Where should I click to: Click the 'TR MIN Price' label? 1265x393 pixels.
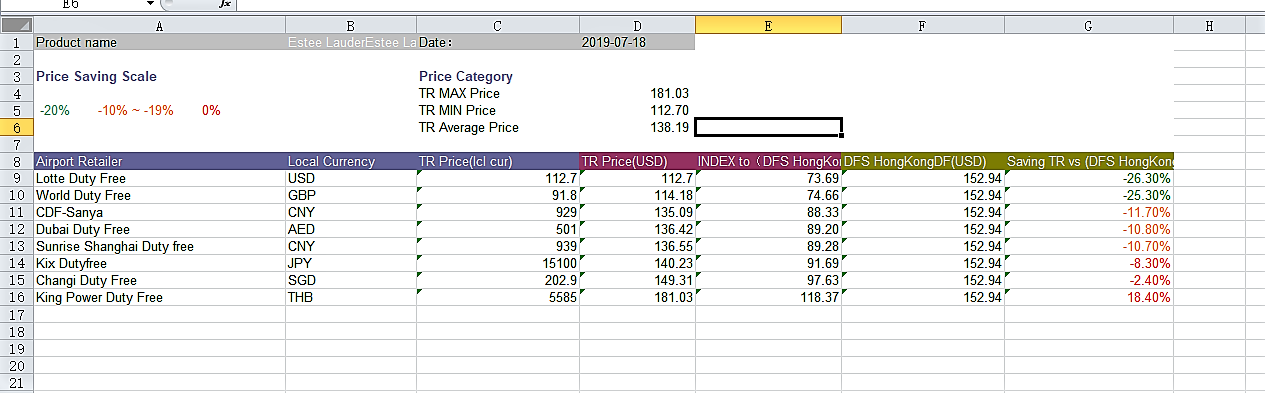(x=457, y=111)
